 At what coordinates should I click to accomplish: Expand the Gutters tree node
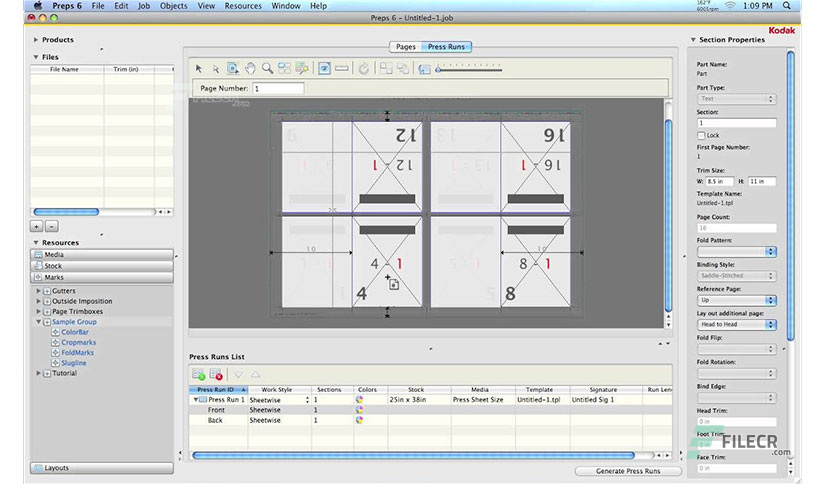coord(39,290)
